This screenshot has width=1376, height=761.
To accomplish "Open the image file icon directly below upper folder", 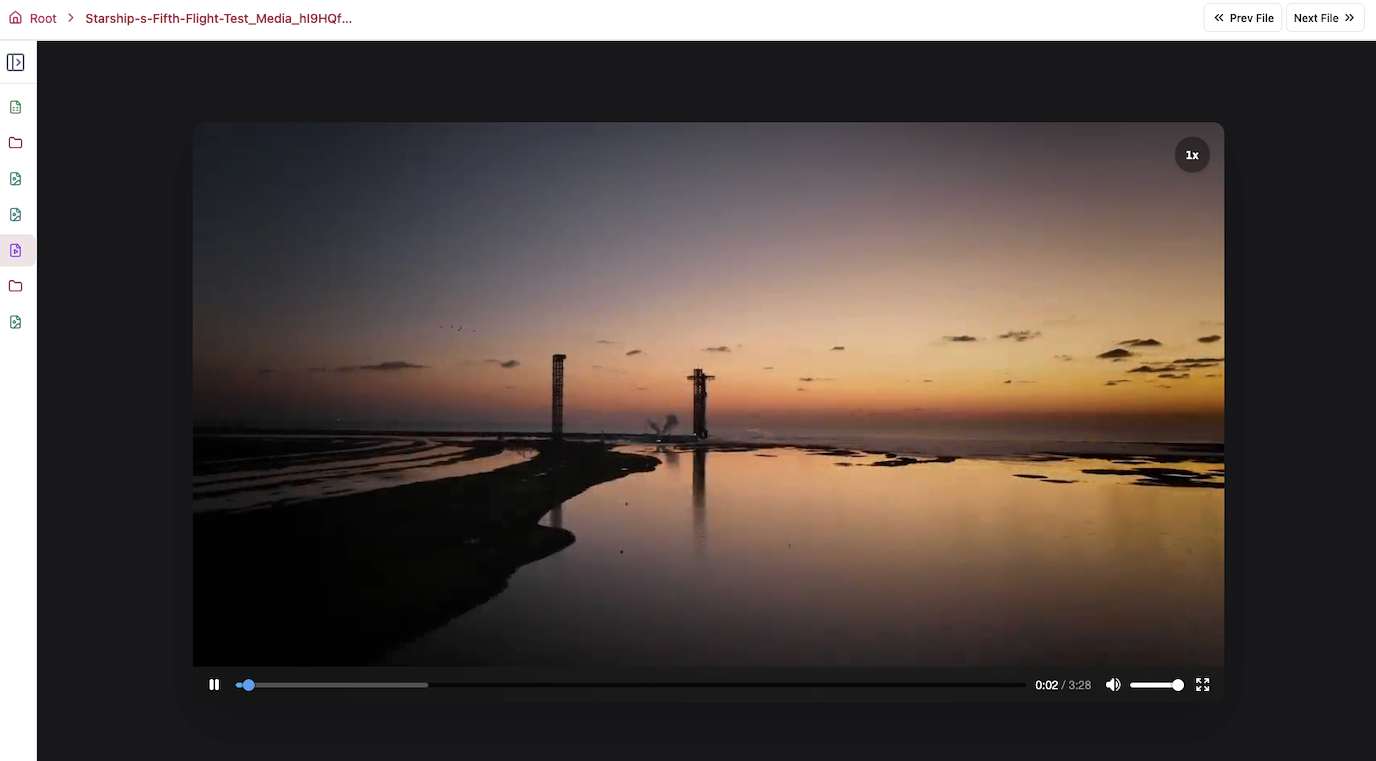I will 16,179.
